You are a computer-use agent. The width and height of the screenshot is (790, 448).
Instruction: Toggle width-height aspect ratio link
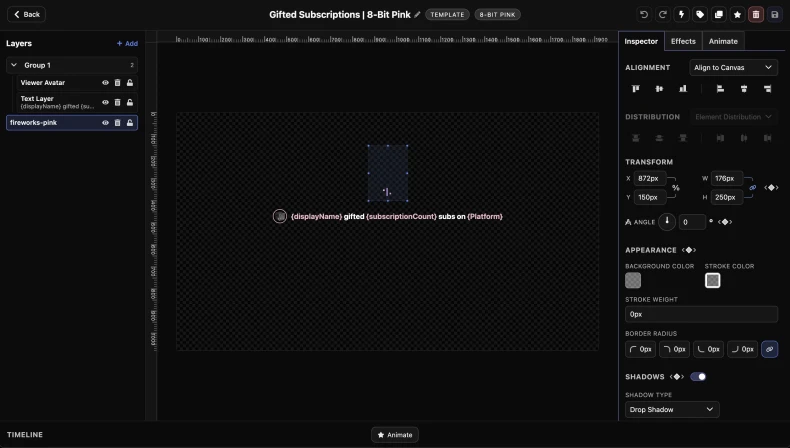[x=753, y=188]
